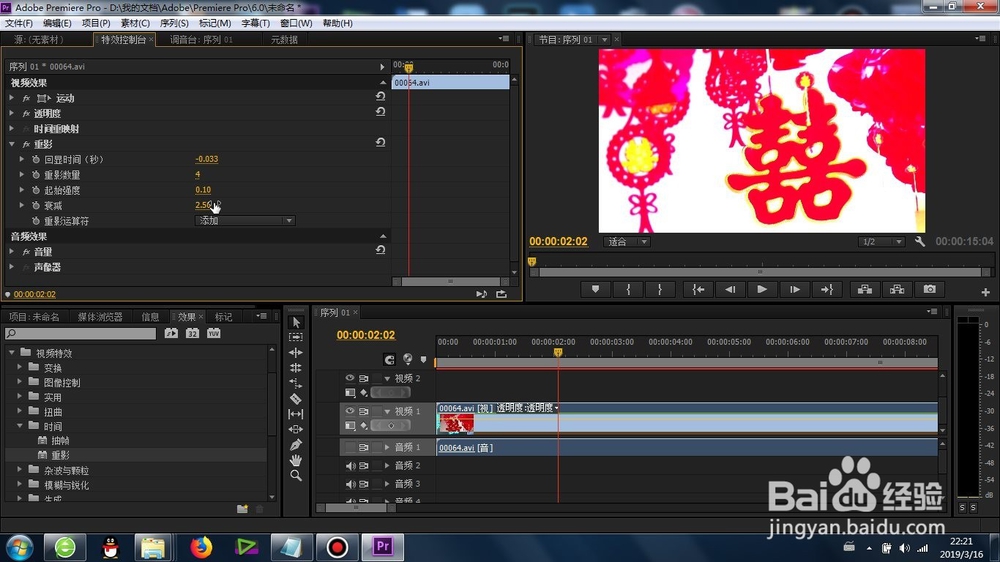Click the Play button in Program monitor
Screen dimensions: 1000x562
tap(762, 290)
